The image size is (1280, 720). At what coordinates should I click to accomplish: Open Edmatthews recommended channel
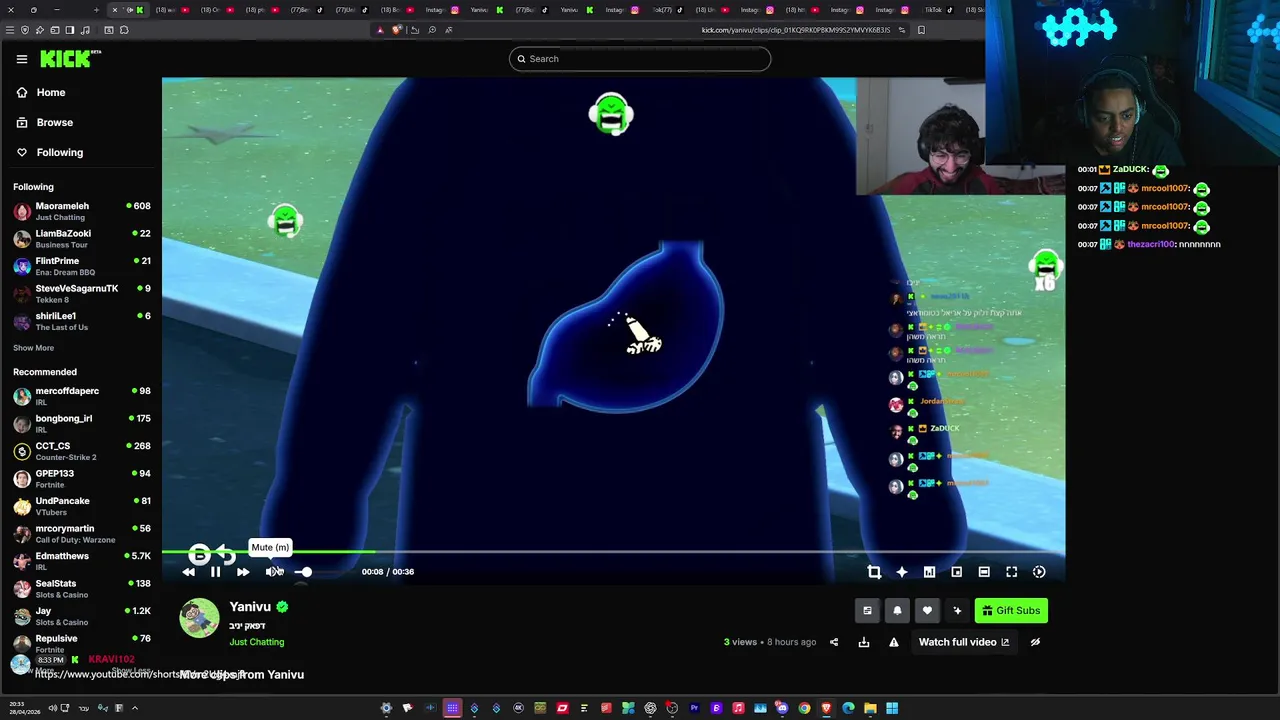click(x=81, y=561)
